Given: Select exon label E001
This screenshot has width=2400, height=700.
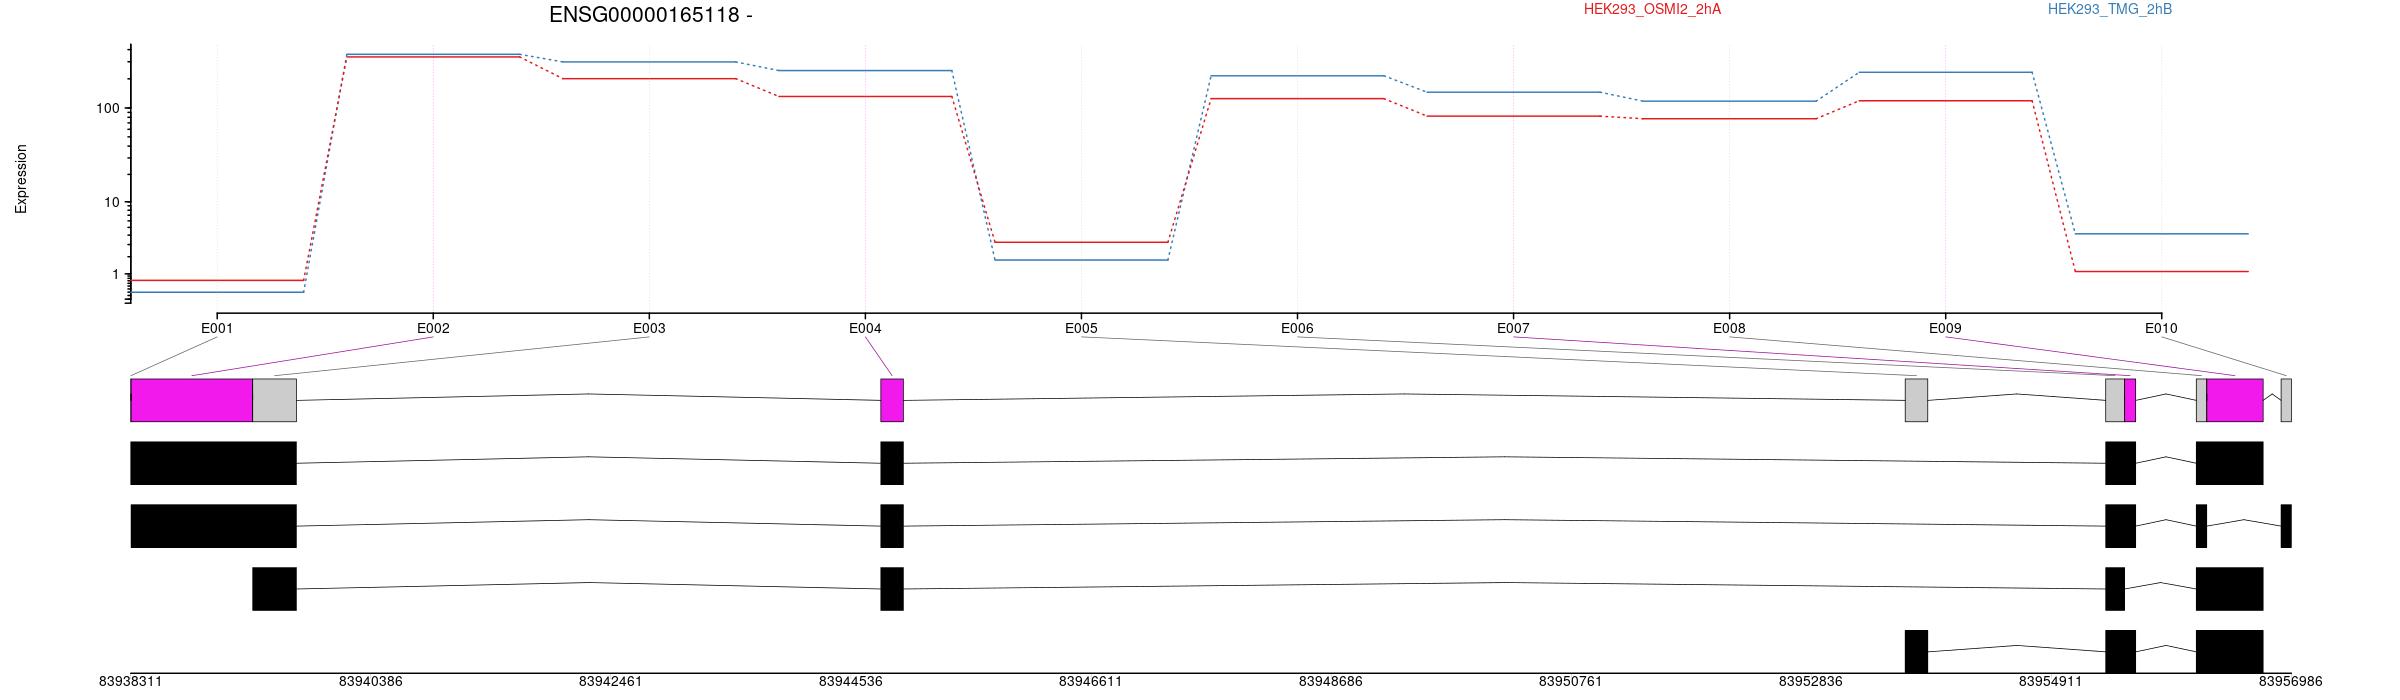Looking at the screenshot, I should pyautogui.click(x=217, y=328).
